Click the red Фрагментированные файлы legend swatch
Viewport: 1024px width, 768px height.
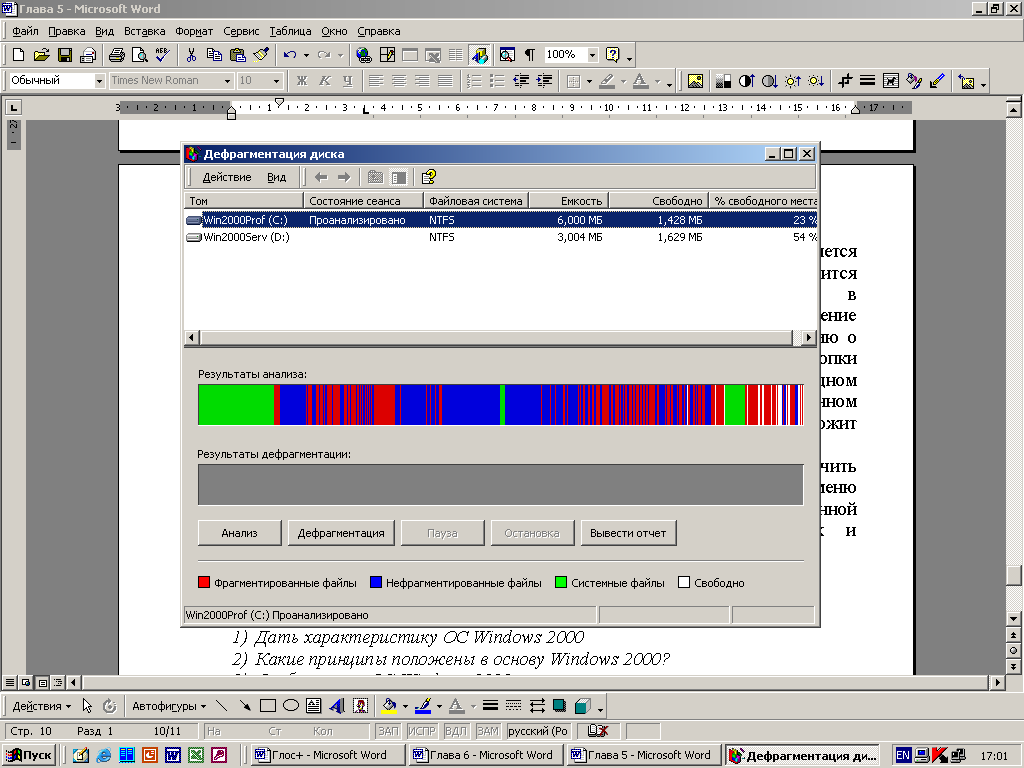(x=204, y=583)
